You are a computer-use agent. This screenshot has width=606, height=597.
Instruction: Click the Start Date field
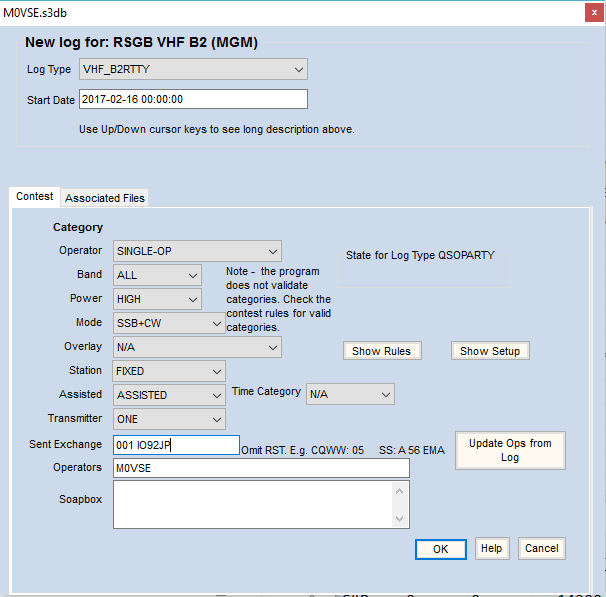click(x=193, y=99)
